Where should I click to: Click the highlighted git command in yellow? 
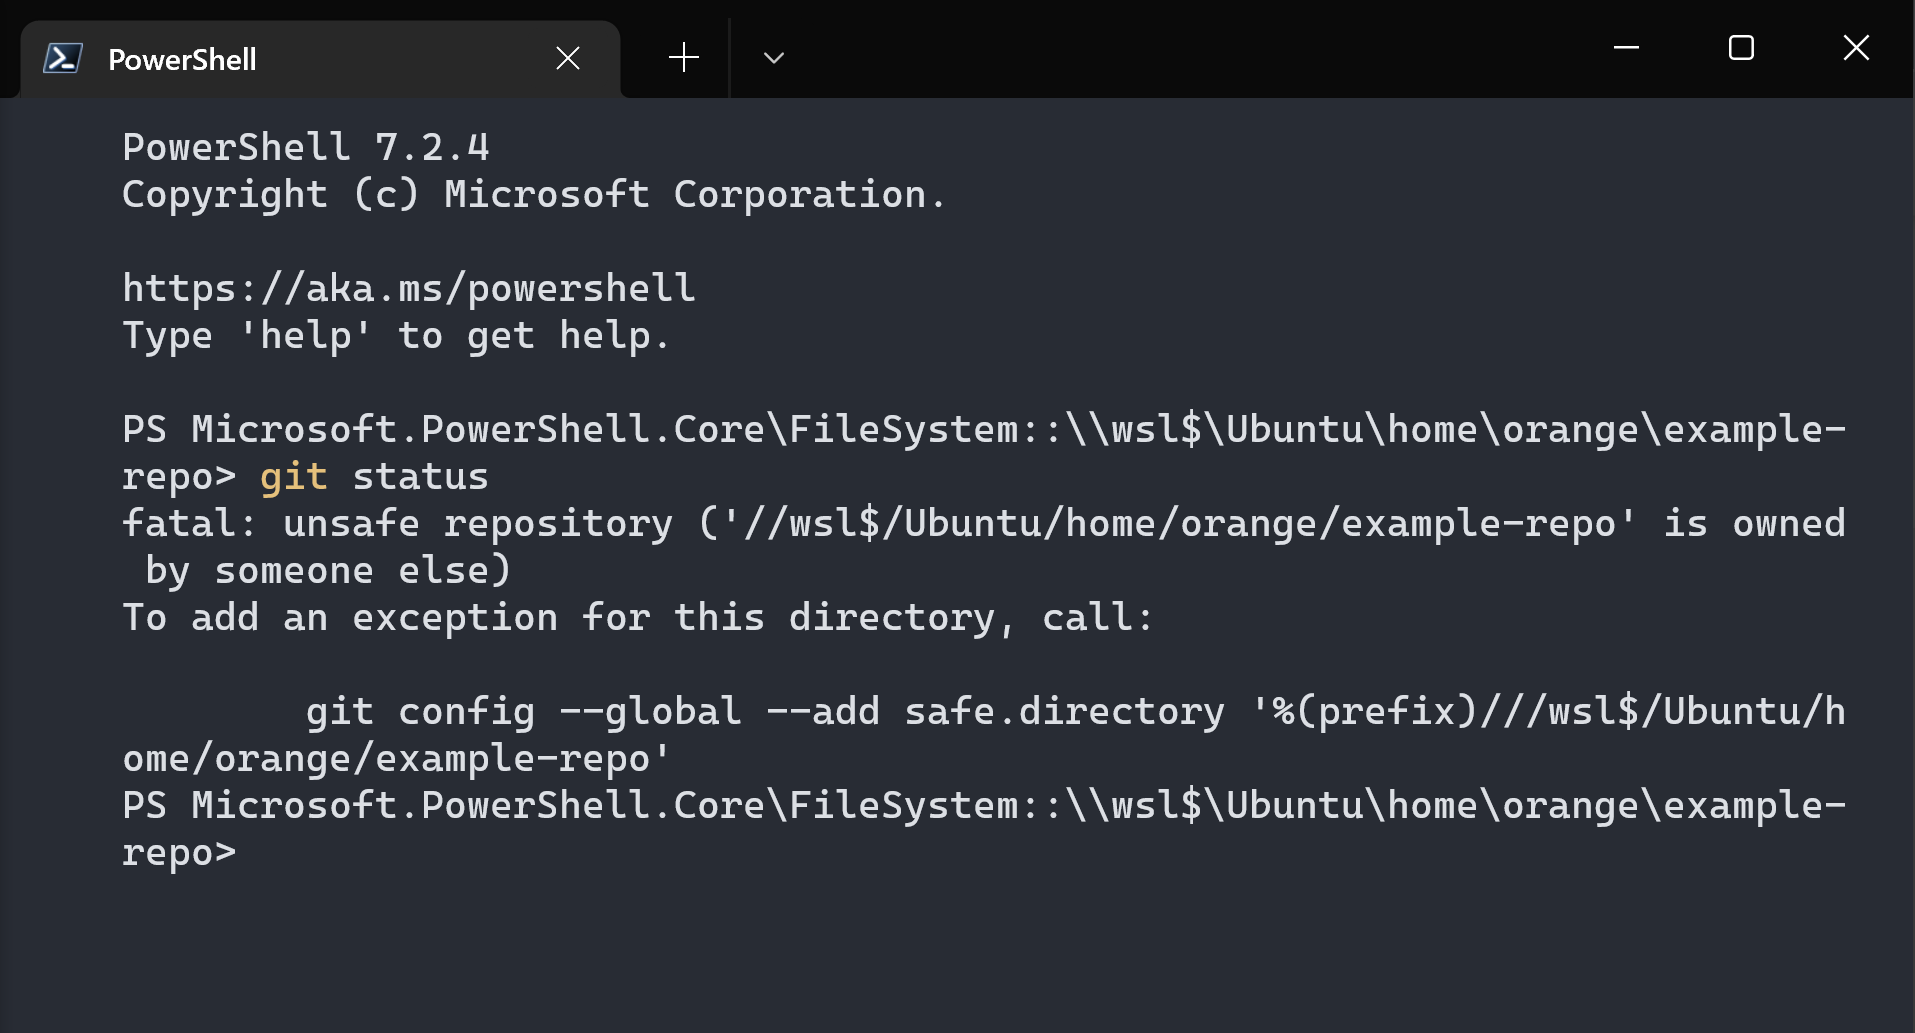click(x=293, y=476)
